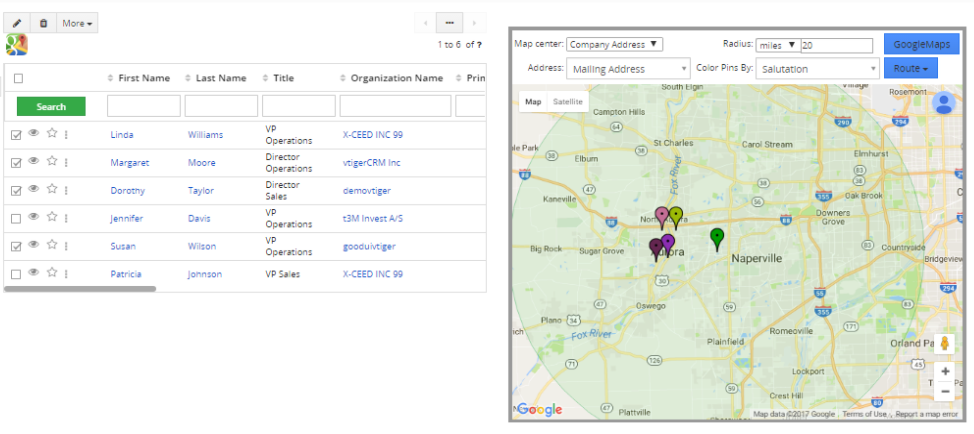Click Report a map error link
The image size is (974, 434).
[927, 414]
